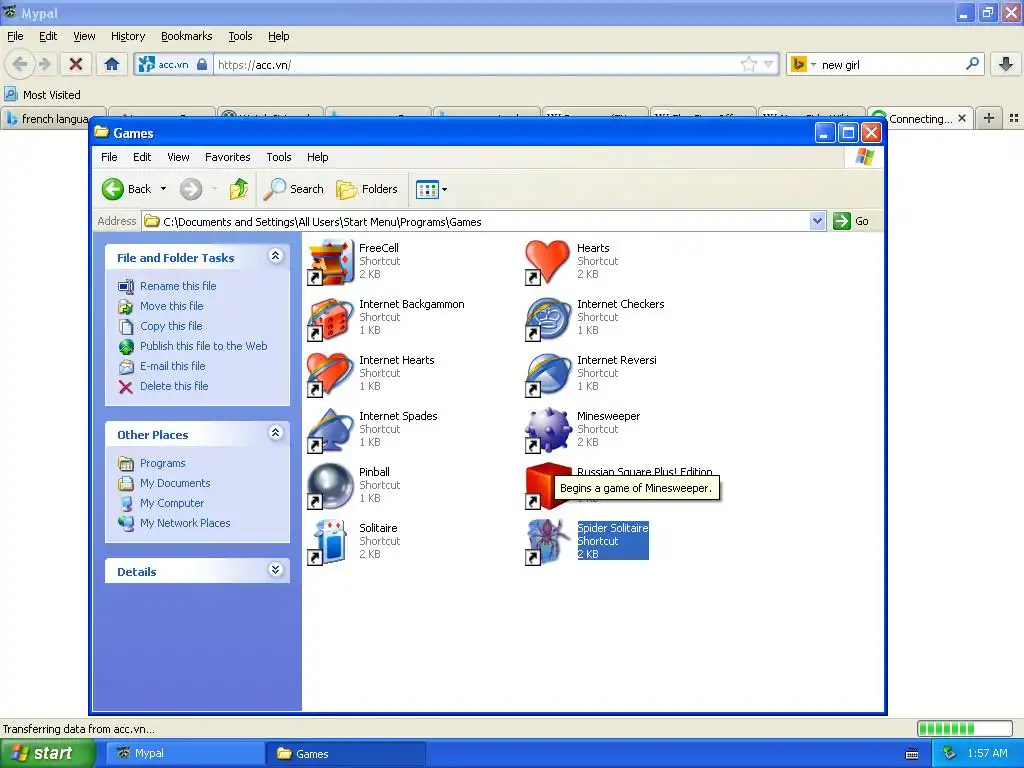Collapse the File and Folder Tasks panel

(x=276, y=256)
